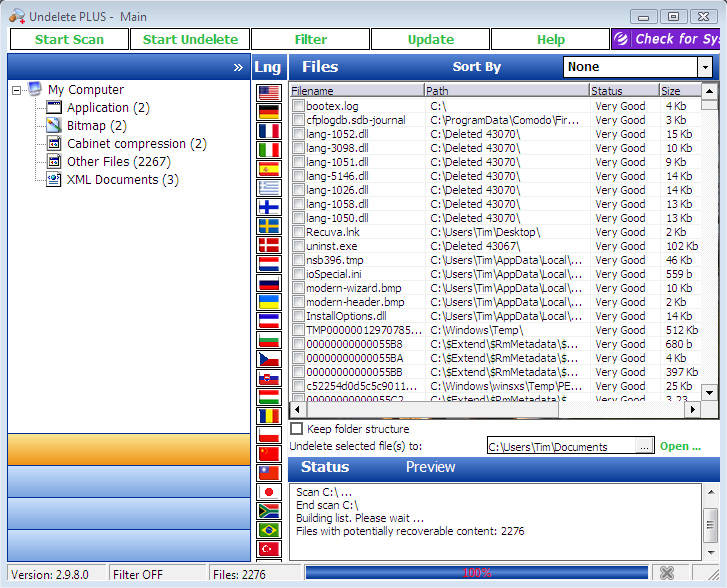
Task: Click the scan progress bar at 100%
Action: pyautogui.click(x=476, y=572)
